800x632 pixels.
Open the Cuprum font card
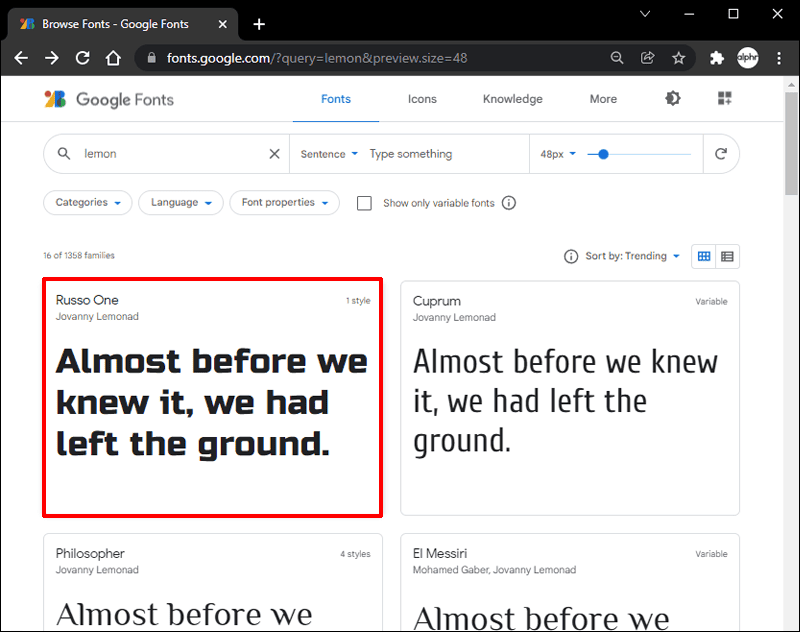point(570,397)
